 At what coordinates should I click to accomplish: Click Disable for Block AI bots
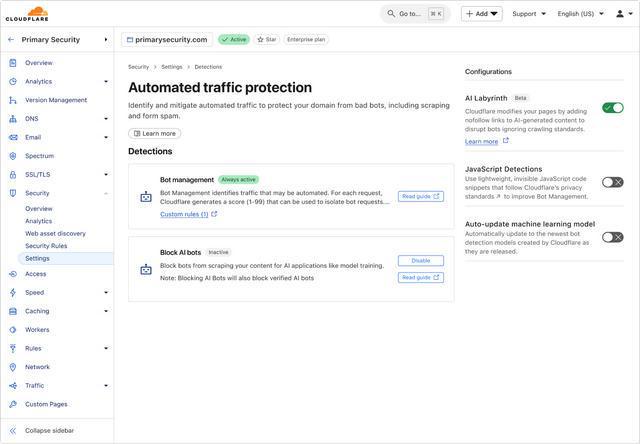pyautogui.click(x=420, y=260)
